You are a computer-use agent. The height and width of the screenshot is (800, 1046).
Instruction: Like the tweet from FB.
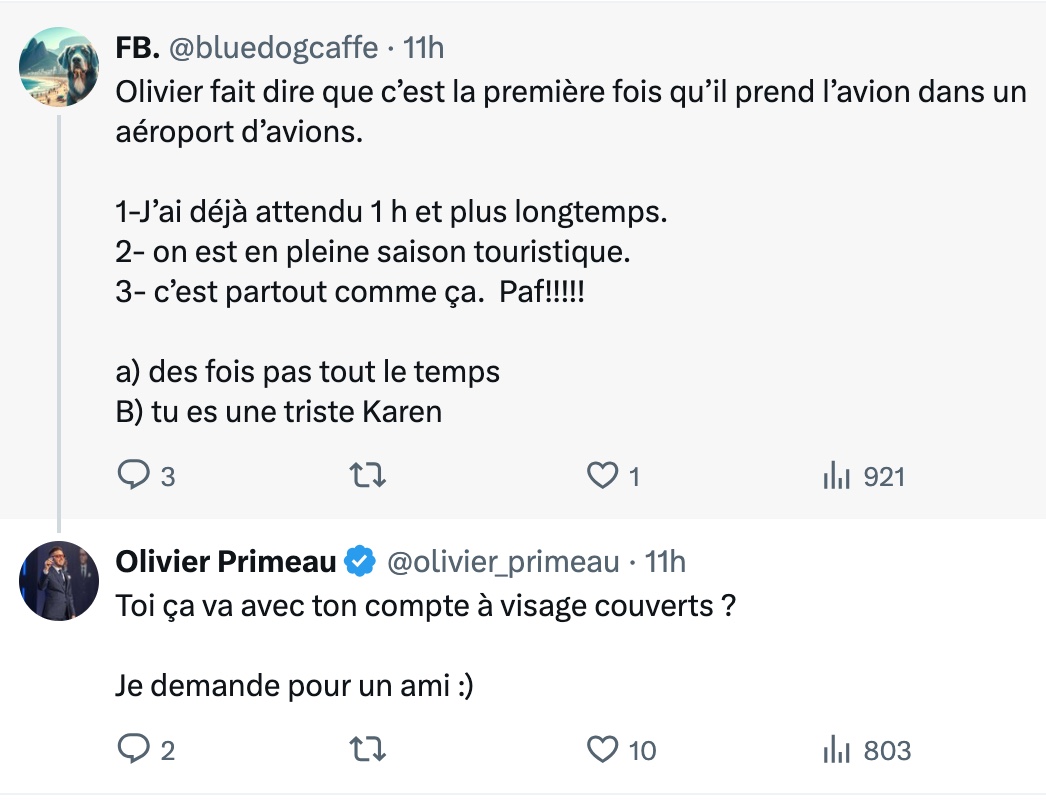(602, 476)
